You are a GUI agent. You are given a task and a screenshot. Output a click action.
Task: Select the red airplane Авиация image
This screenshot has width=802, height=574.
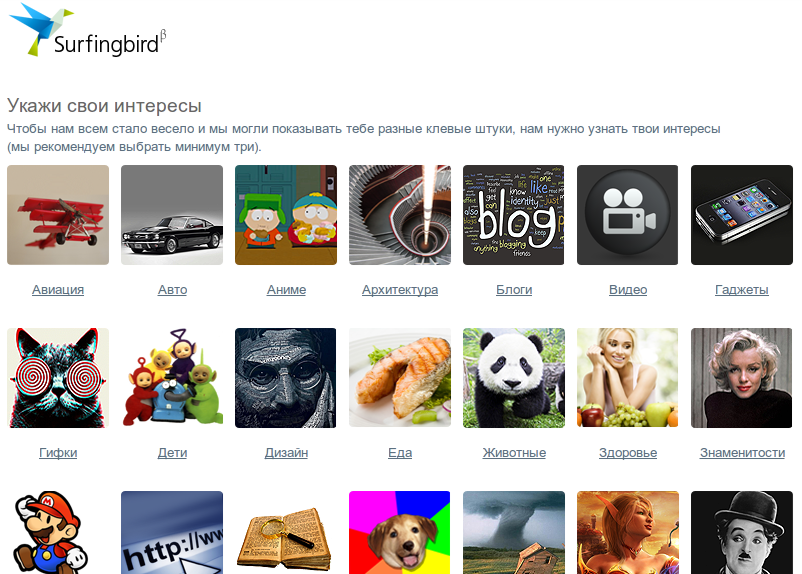[58, 215]
